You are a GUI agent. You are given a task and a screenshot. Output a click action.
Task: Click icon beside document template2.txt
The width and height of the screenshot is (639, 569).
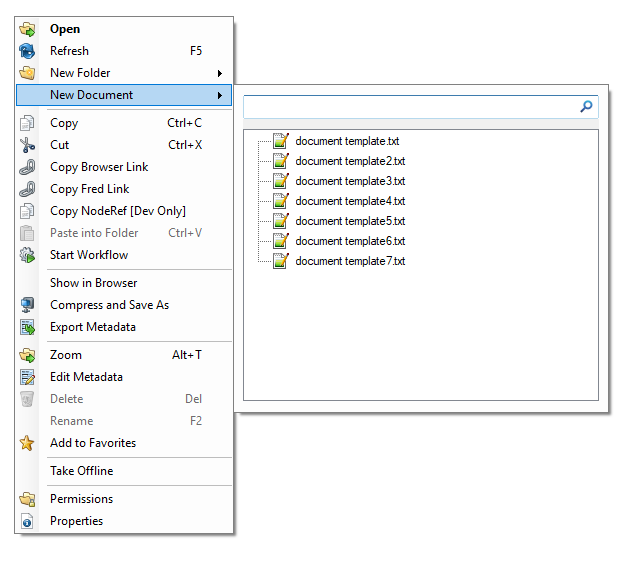click(x=281, y=161)
